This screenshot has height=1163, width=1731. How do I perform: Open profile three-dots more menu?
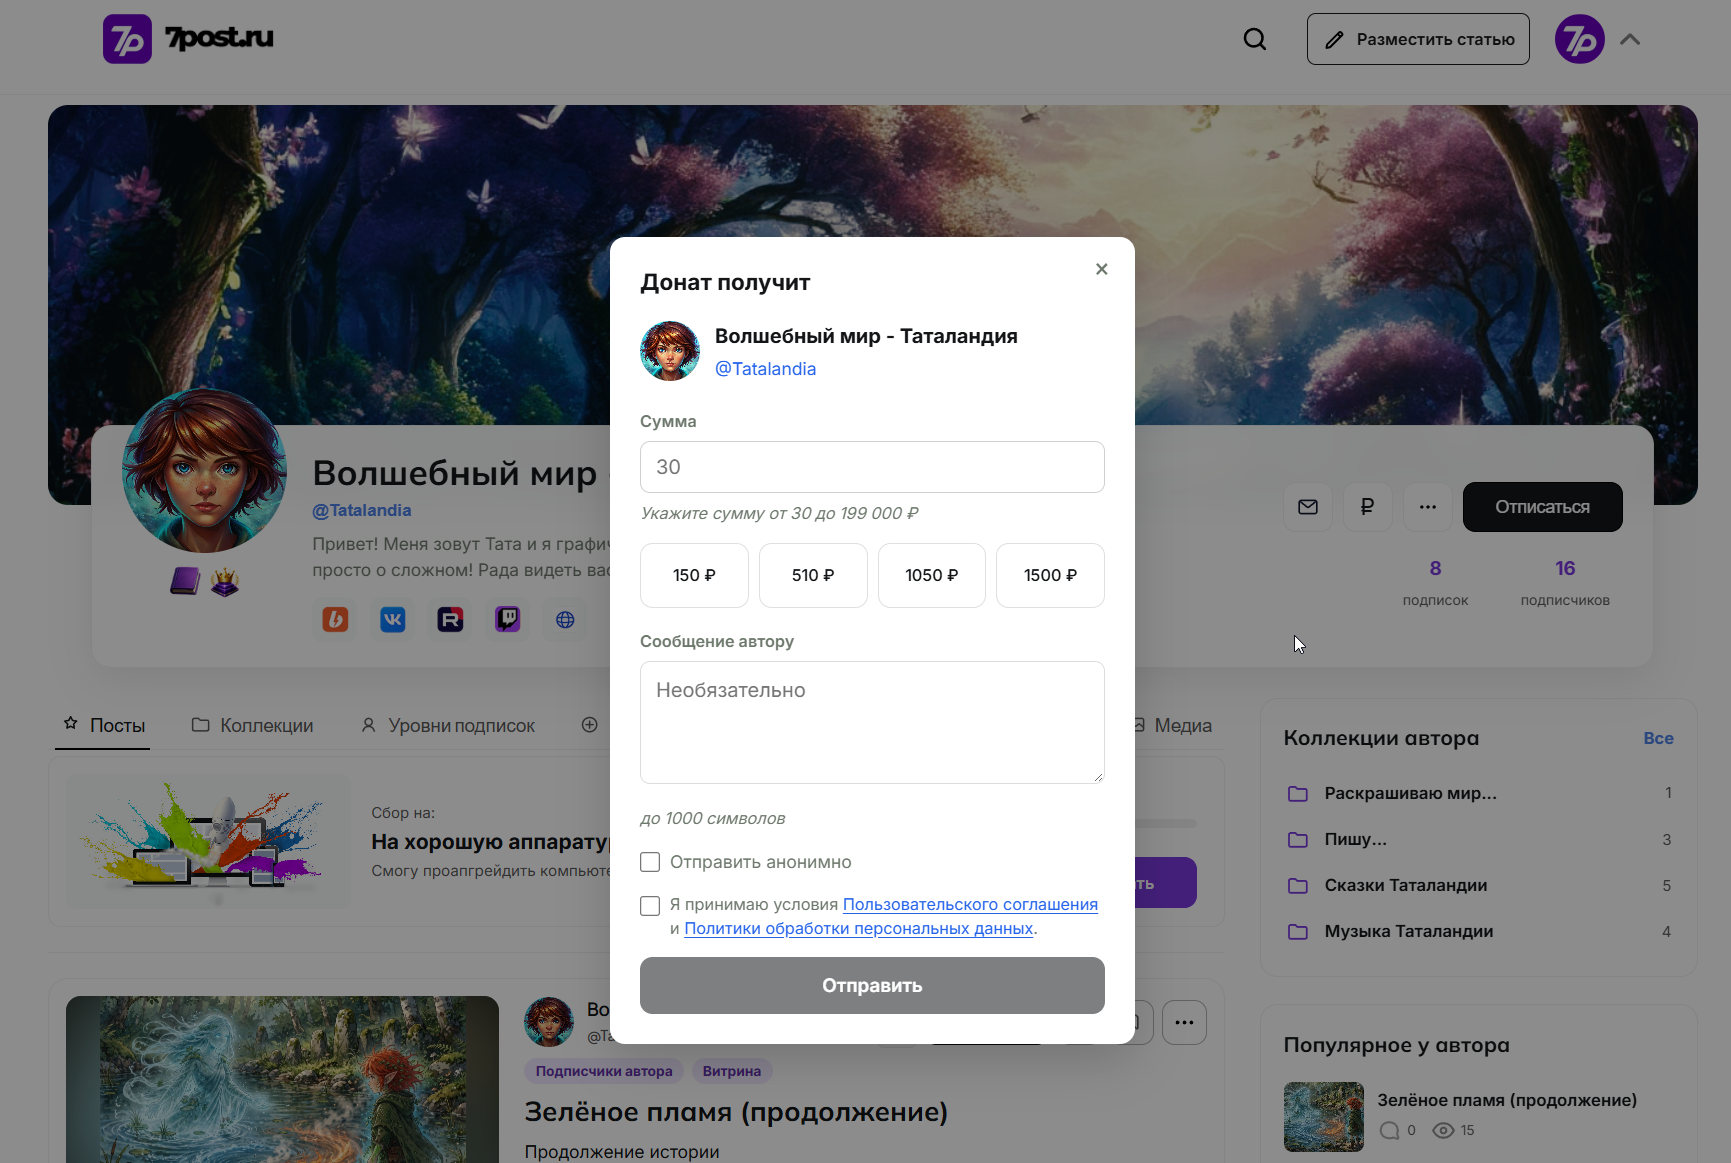click(x=1428, y=507)
